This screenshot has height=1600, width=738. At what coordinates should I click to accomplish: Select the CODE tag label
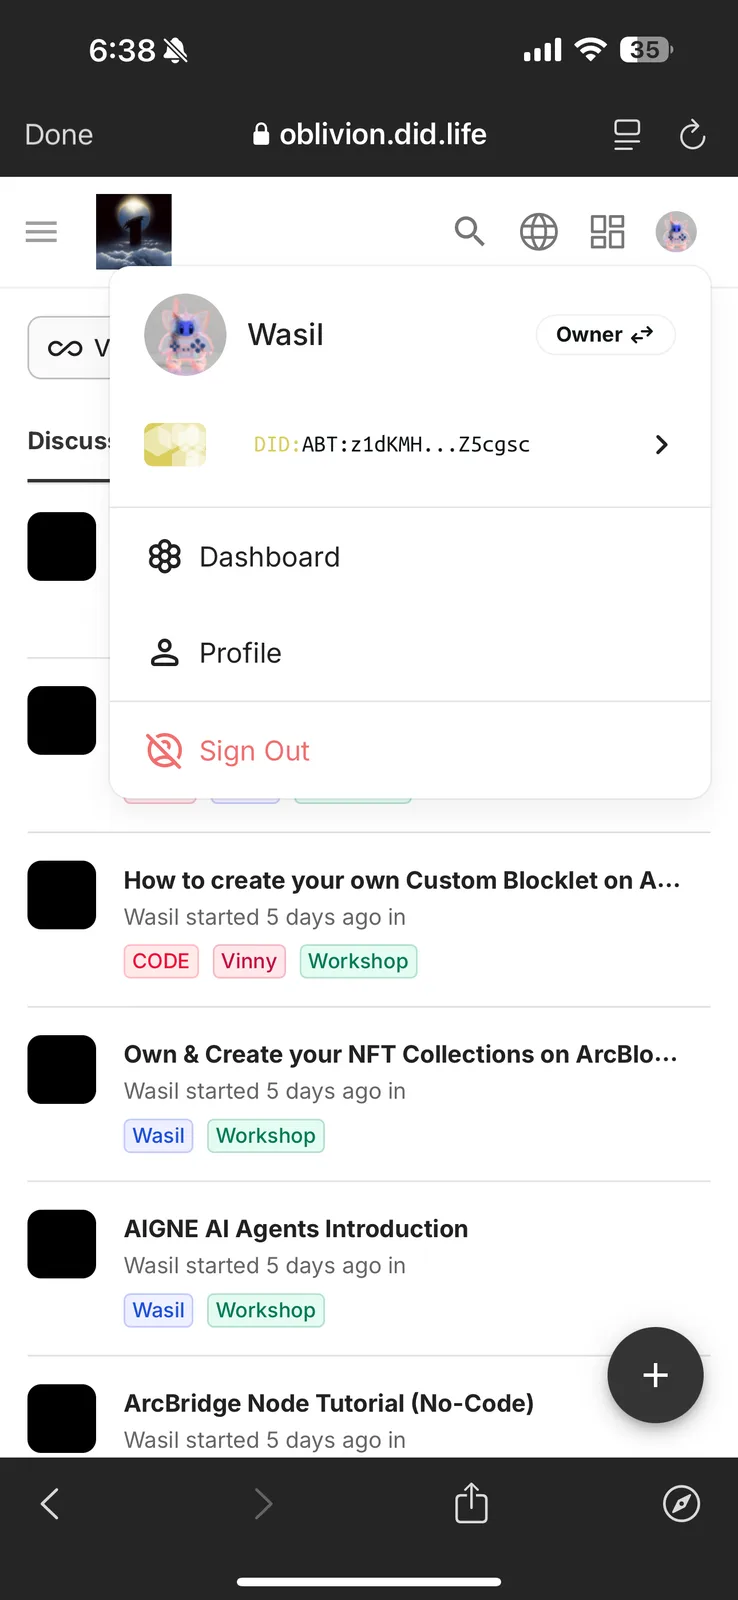(x=161, y=961)
